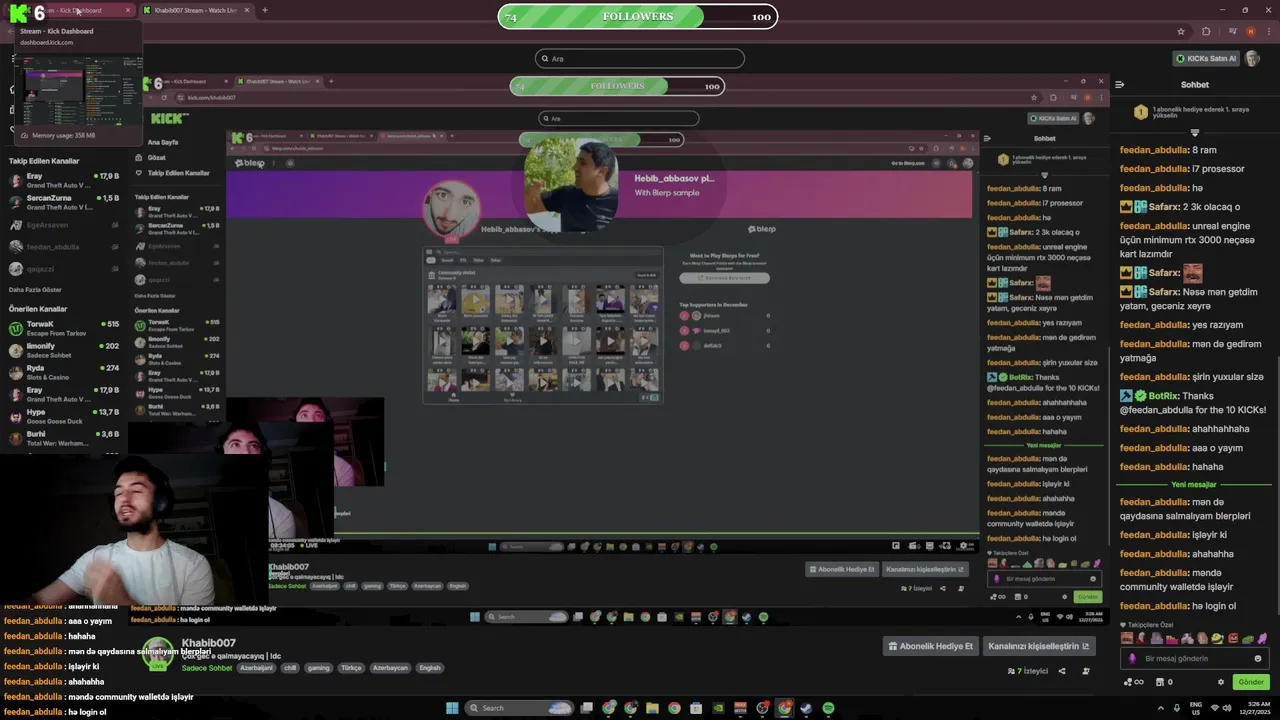Collapse the Sohbet chat panel
Screen dimensions: 1280x720
pyautogui.click(x=1120, y=85)
